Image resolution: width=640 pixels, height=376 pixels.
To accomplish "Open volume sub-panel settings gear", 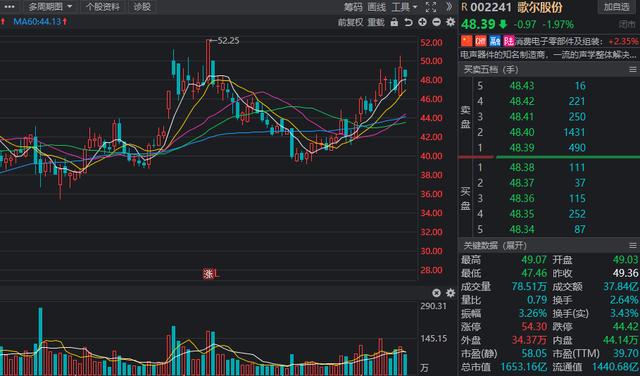I will point(450,293).
